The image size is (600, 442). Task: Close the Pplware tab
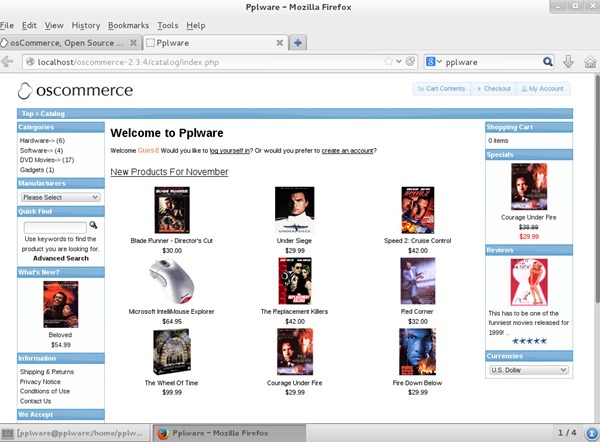coord(280,43)
